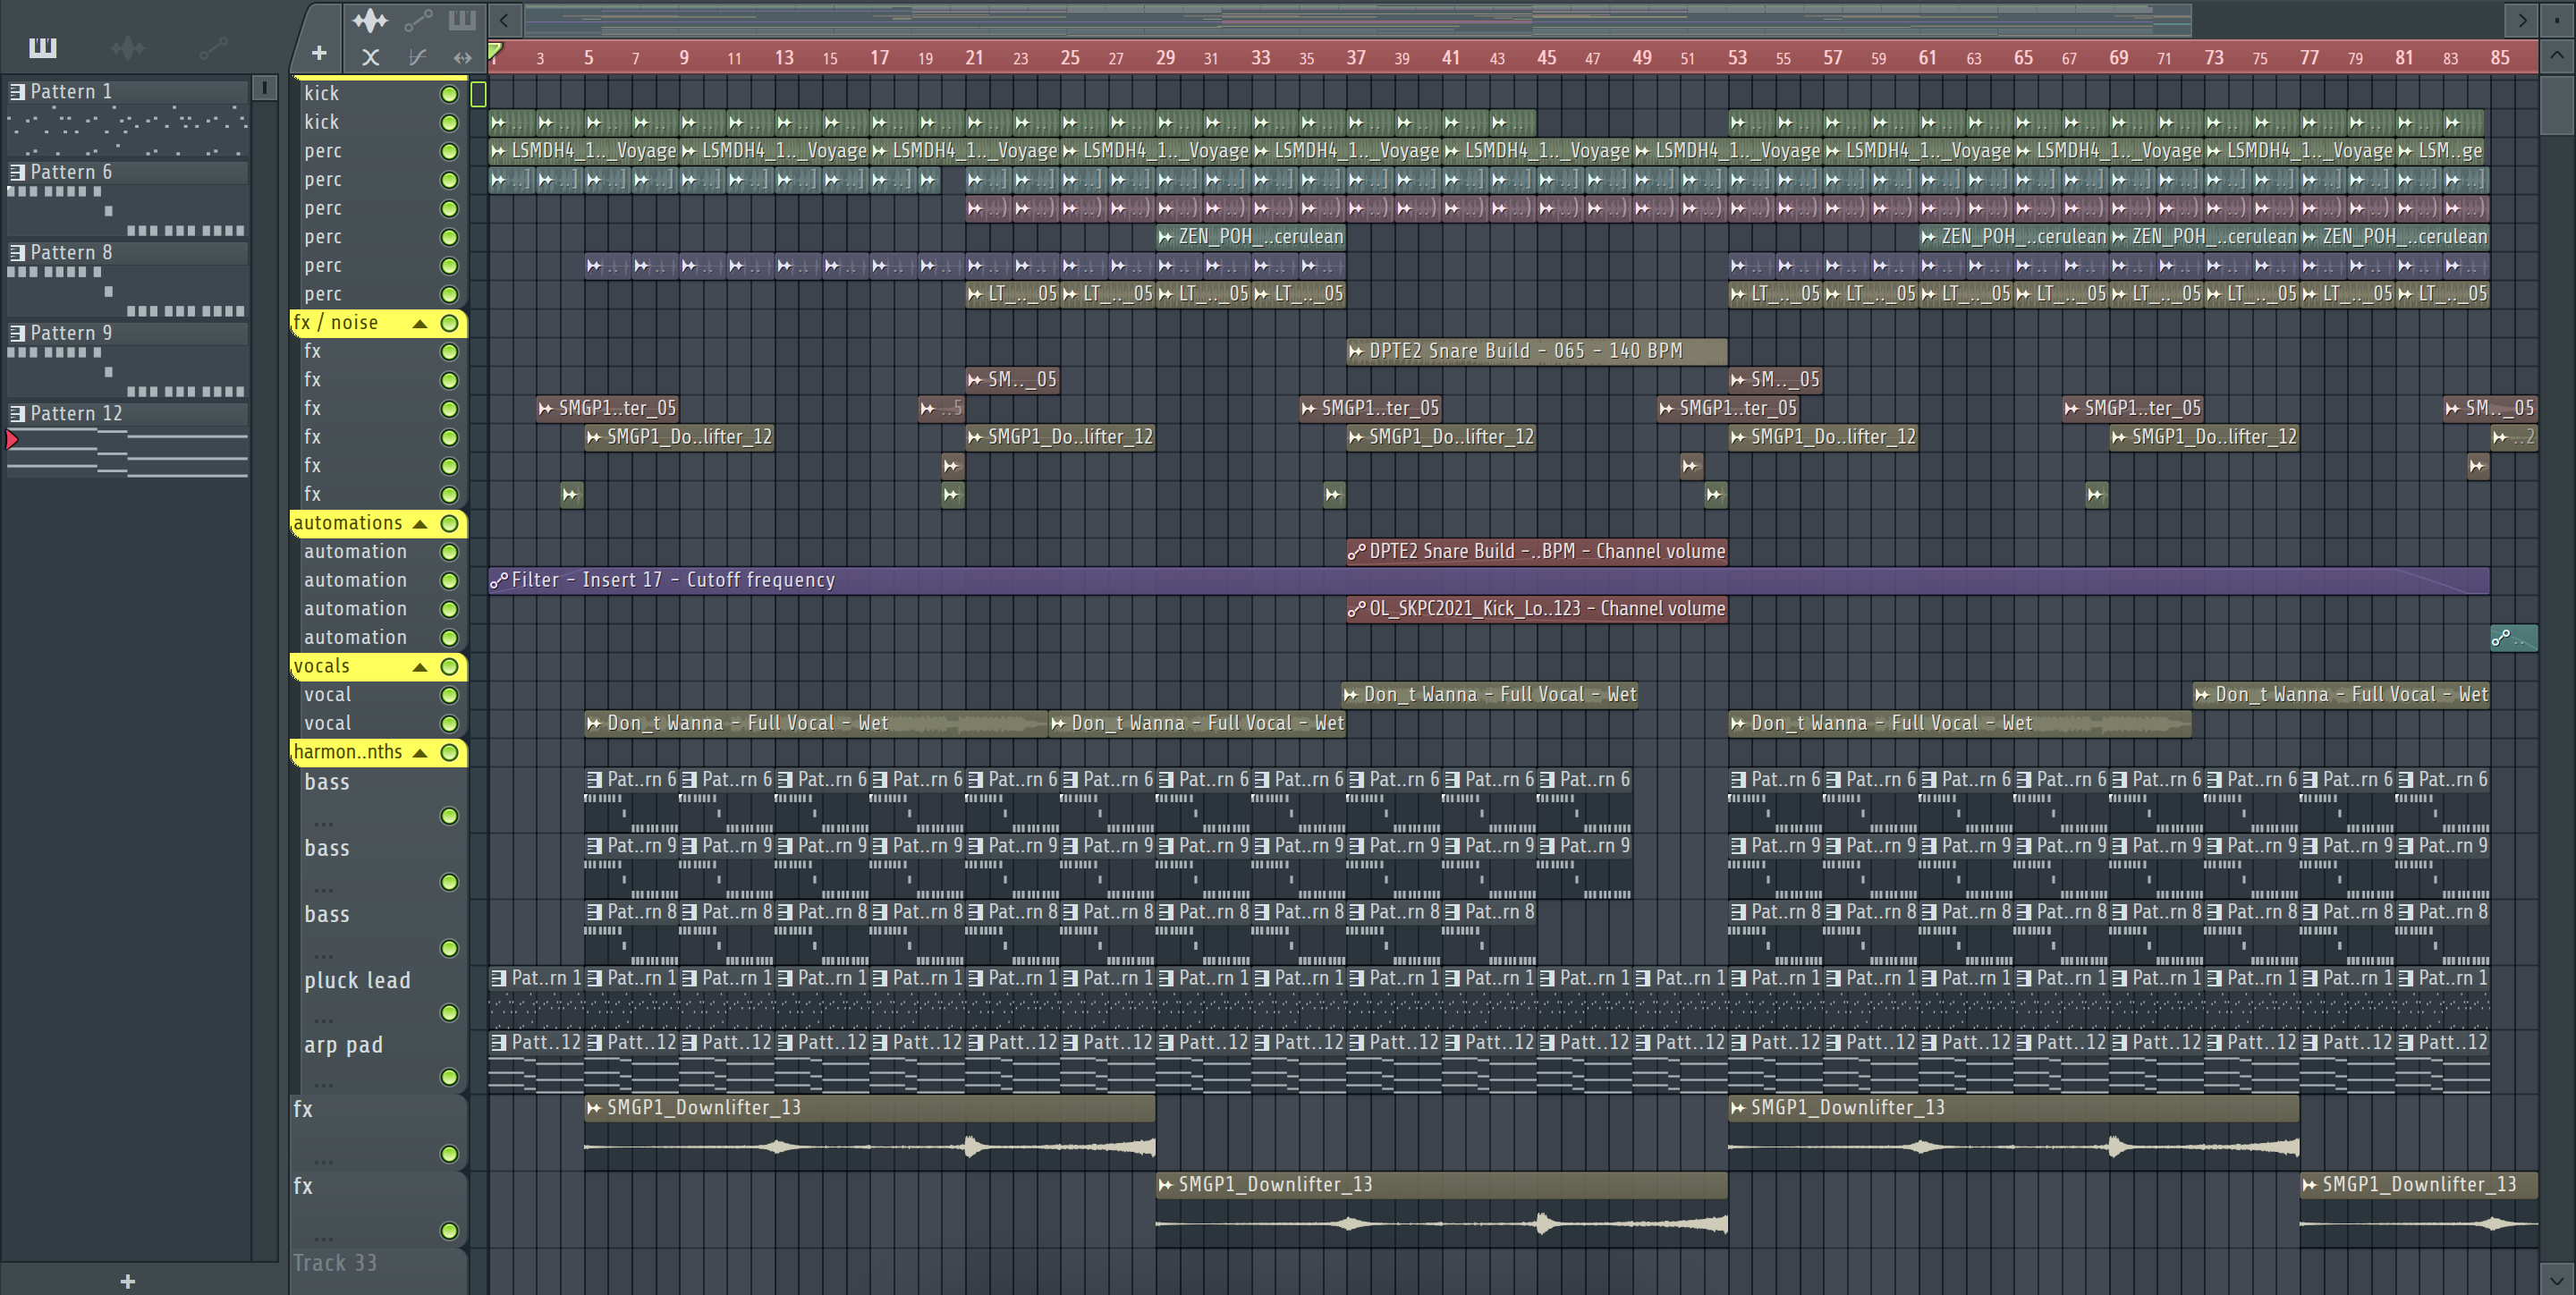Mute the pluck lead track
This screenshot has width=2576, height=1295.
[450, 1013]
